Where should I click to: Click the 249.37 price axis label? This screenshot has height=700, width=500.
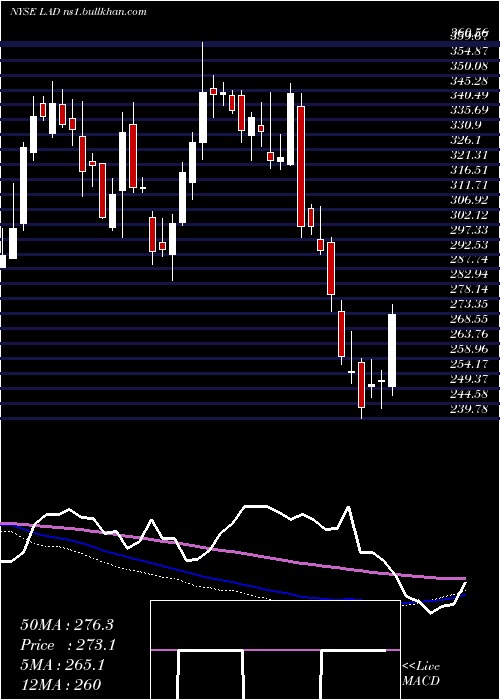pyautogui.click(x=469, y=379)
